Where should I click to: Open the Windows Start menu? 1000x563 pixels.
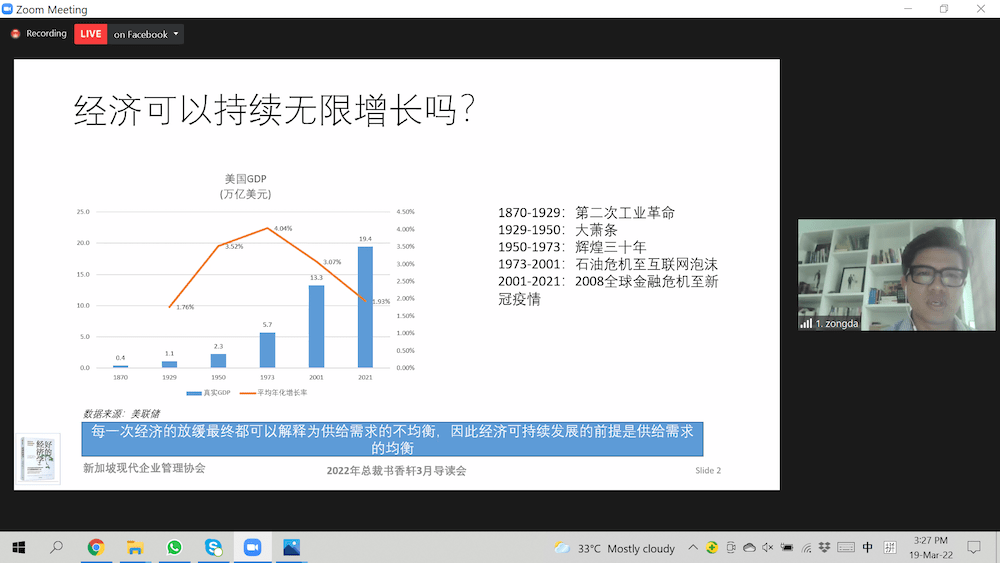[x=18, y=547]
